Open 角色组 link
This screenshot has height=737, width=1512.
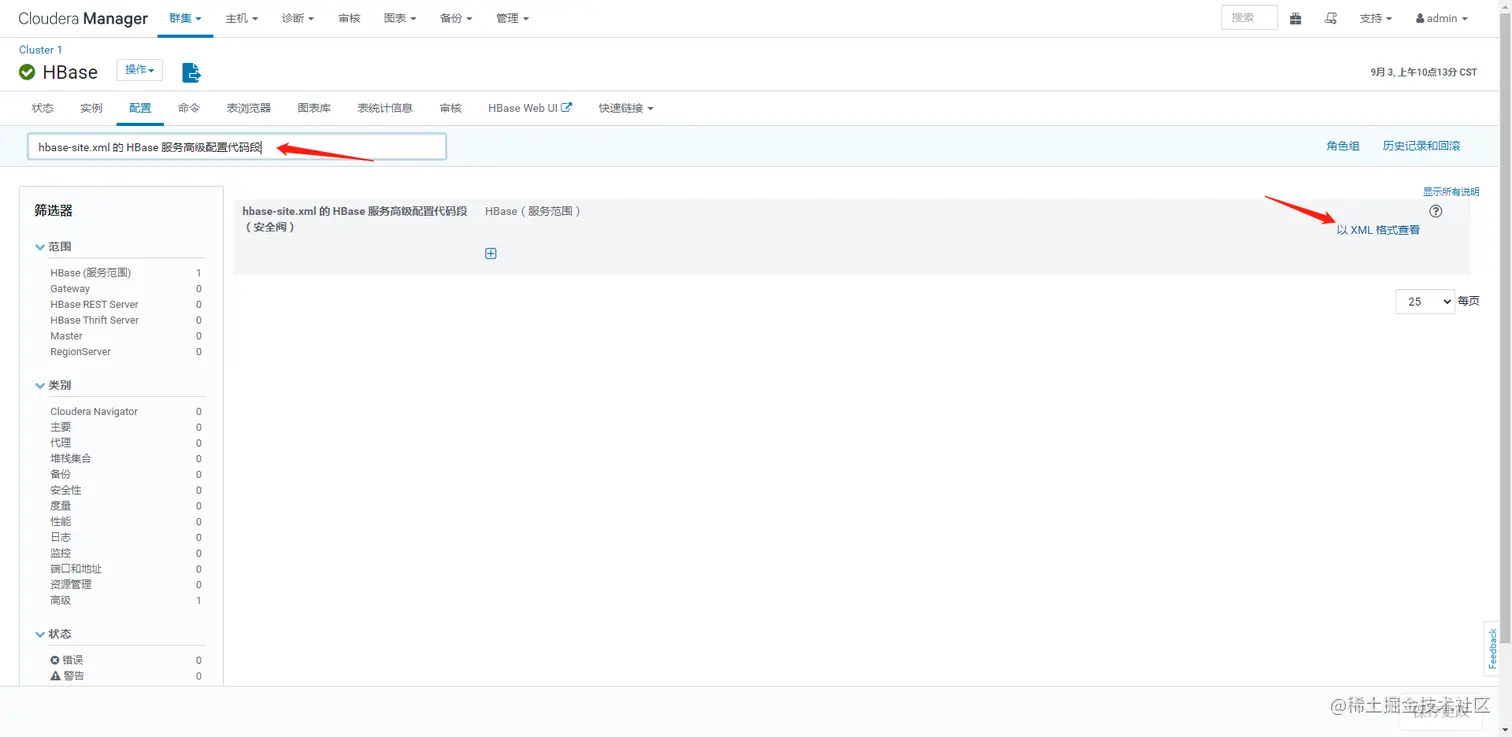click(1343, 146)
